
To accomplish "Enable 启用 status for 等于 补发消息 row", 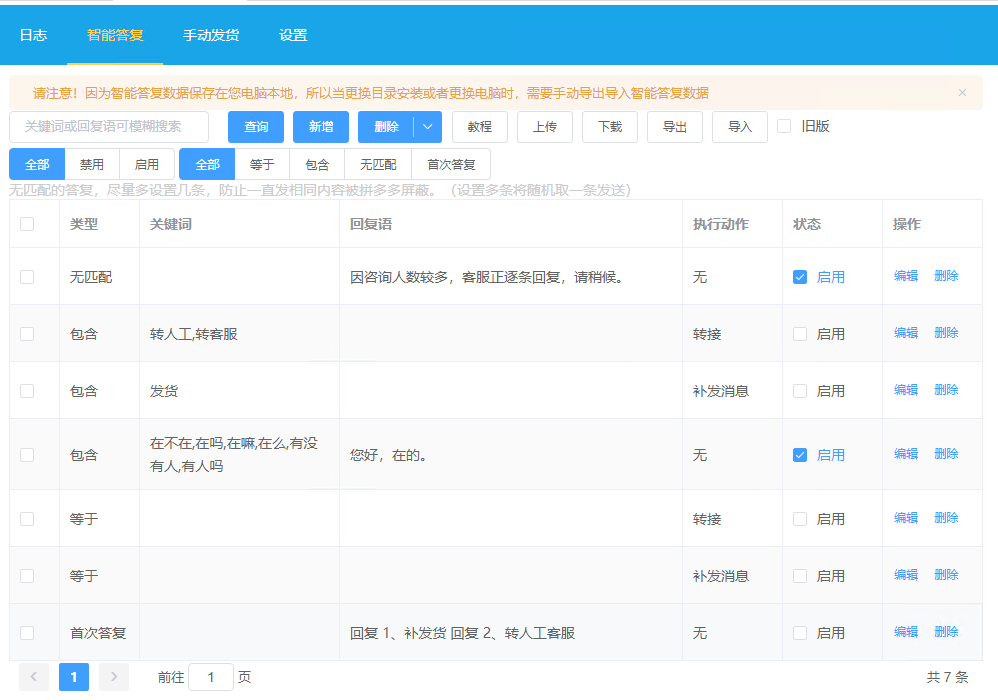I will point(800,576).
